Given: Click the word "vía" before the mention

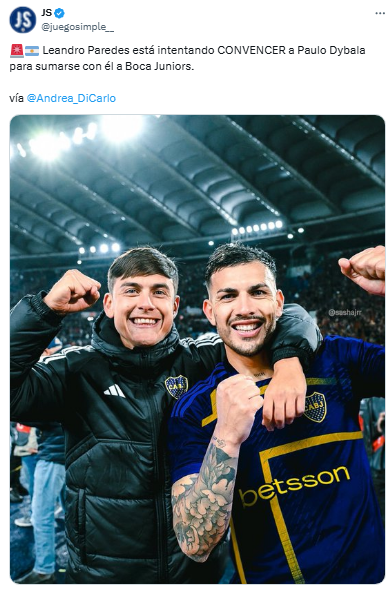Looking at the screenshot, I should [17, 98].
